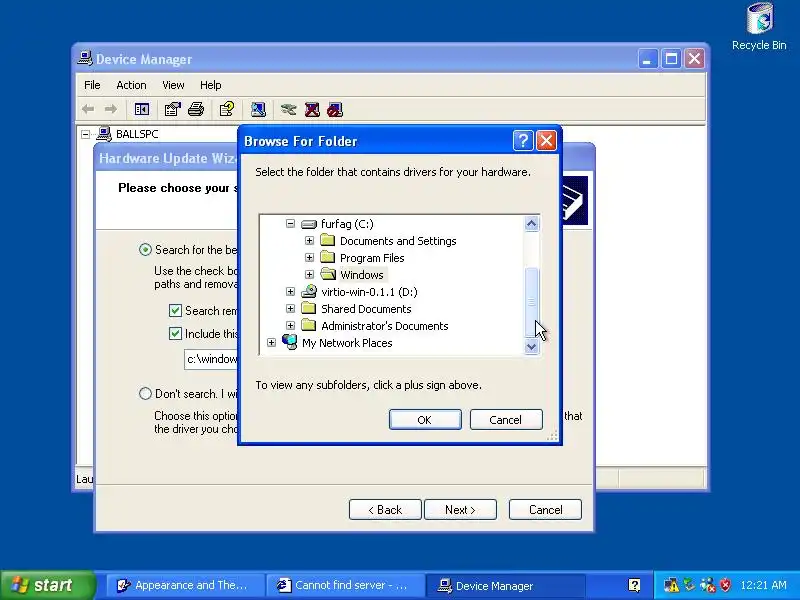The width and height of the screenshot is (800, 600).
Task: Toggle the console tree show/hide icon
Action: click(141, 109)
